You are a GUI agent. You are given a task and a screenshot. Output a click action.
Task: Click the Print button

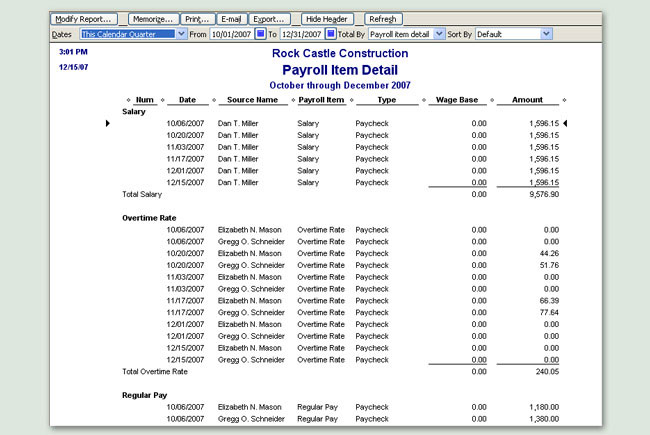point(197,19)
